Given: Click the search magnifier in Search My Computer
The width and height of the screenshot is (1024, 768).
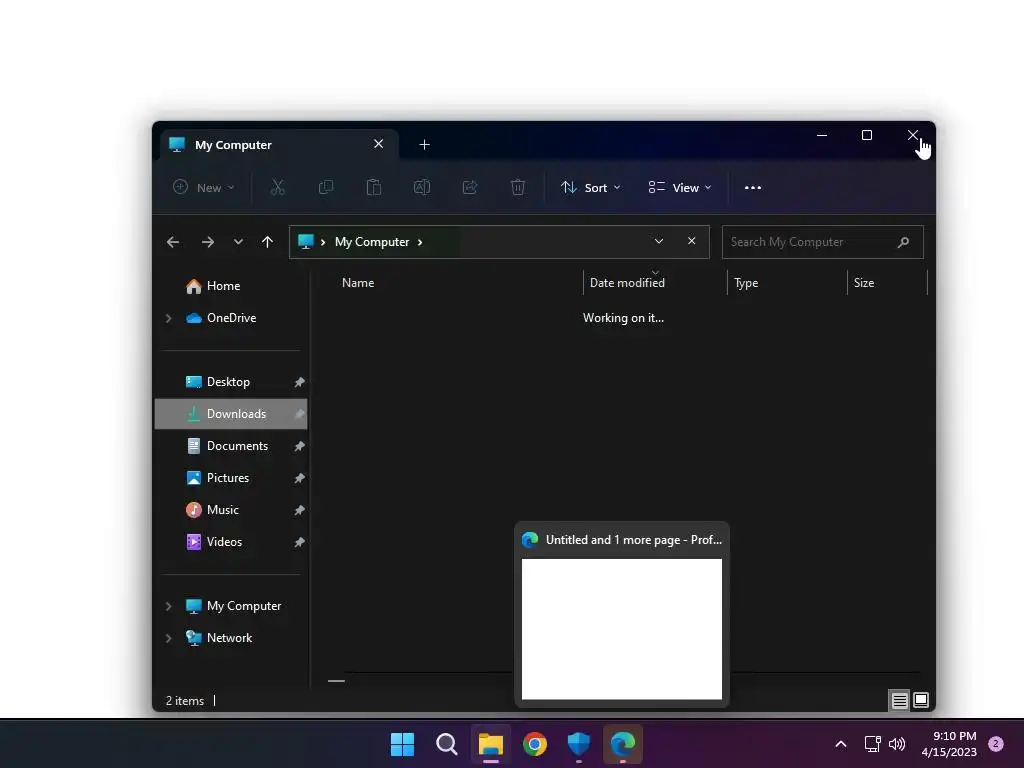Looking at the screenshot, I should 903,242.
